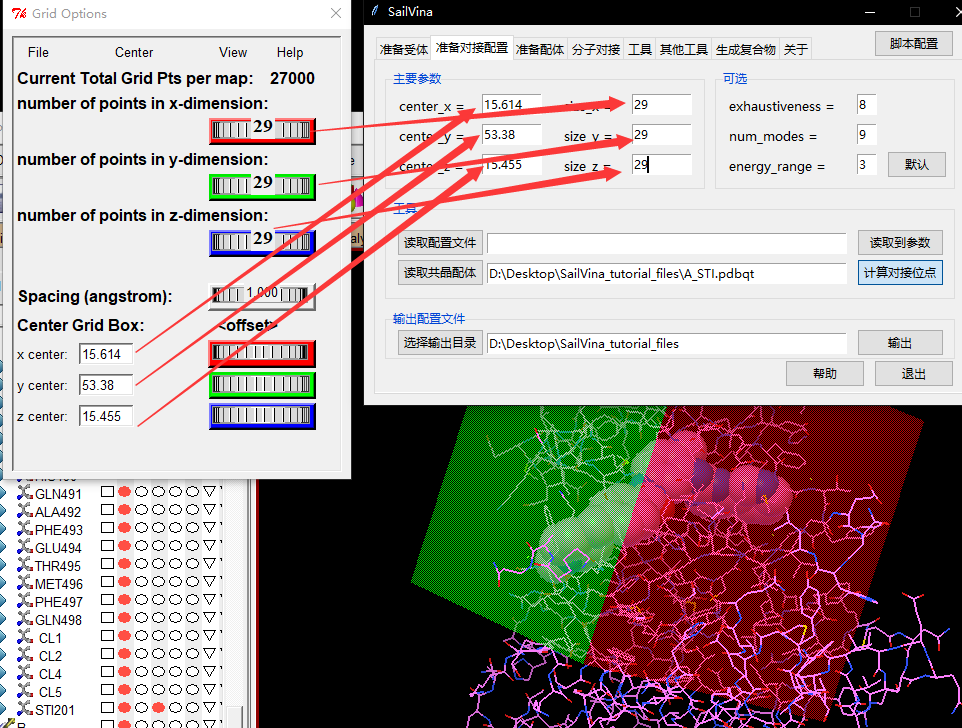Screen dimensions: 962x728
Task: Click the num_modes input field
Action: [866, 135]
